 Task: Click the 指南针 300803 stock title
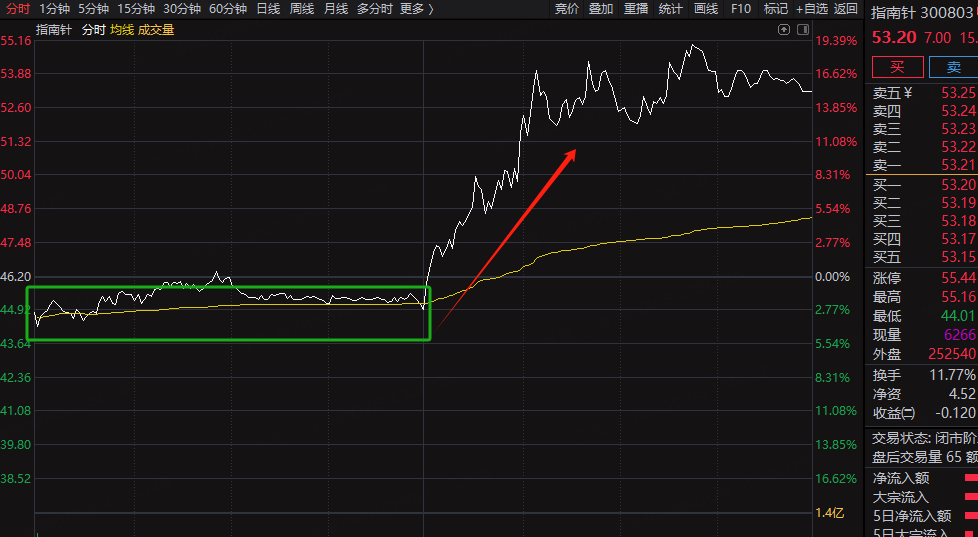tap(922, 13)
